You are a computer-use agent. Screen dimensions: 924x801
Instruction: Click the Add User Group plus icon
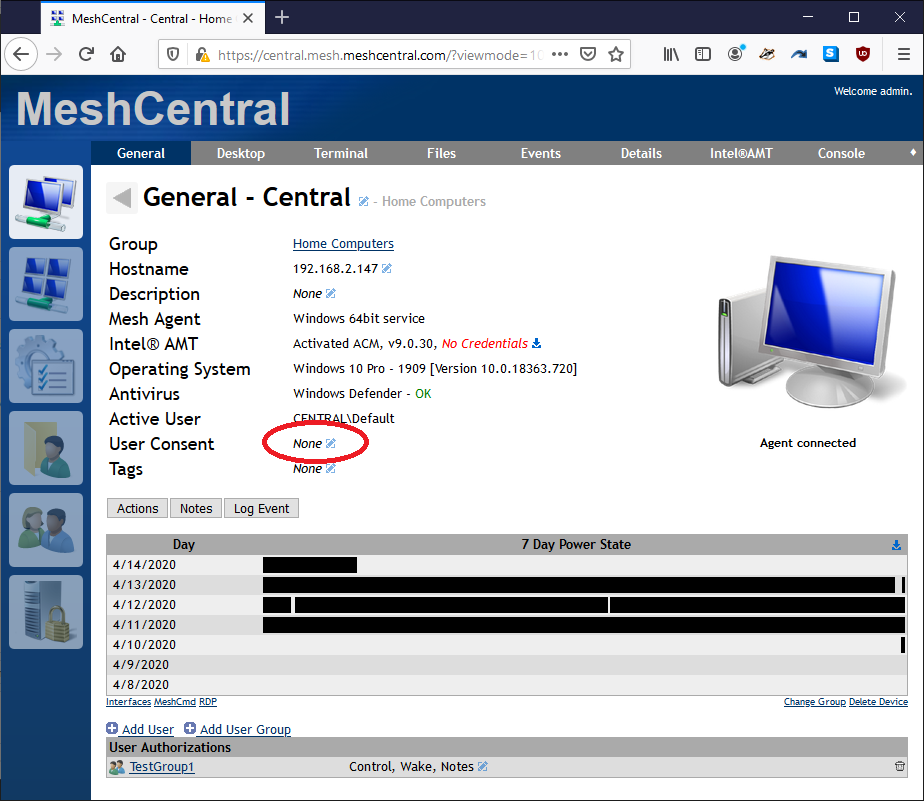(190, 729)
